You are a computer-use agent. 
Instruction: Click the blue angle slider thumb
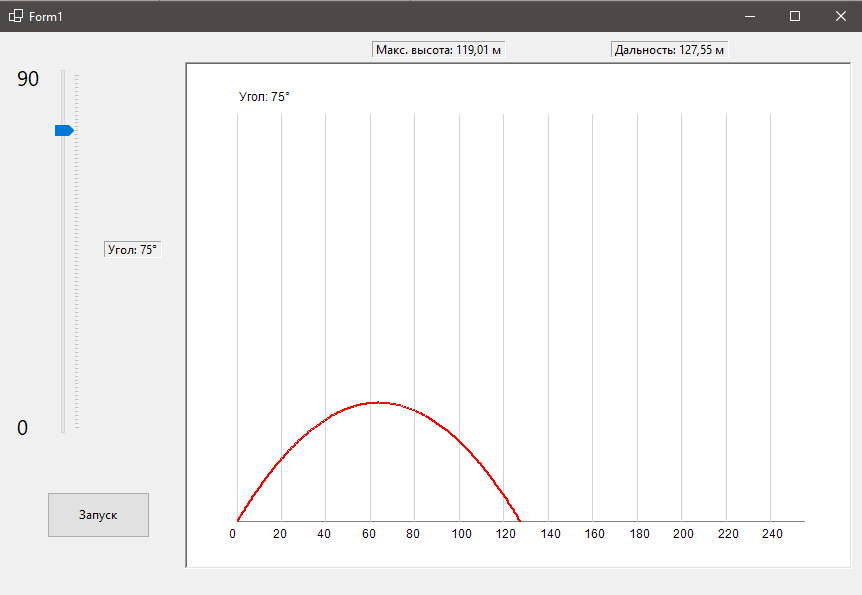(64, 130)
